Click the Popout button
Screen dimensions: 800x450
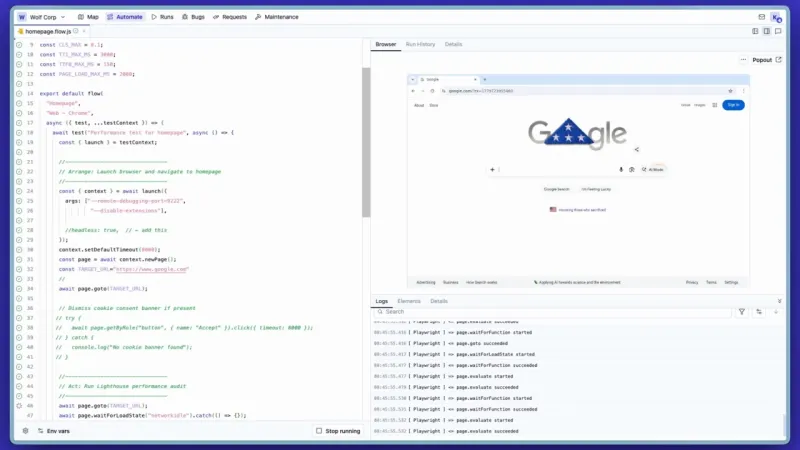[767, 60]
